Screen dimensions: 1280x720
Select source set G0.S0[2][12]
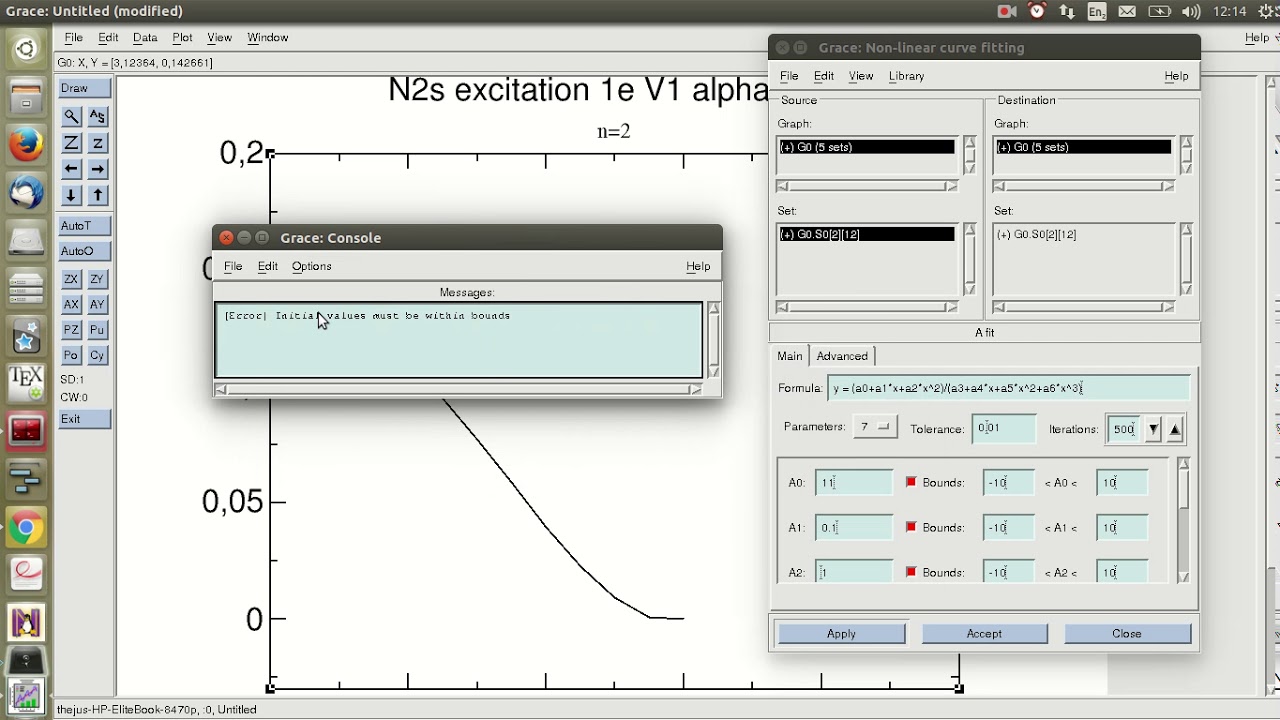866,234
